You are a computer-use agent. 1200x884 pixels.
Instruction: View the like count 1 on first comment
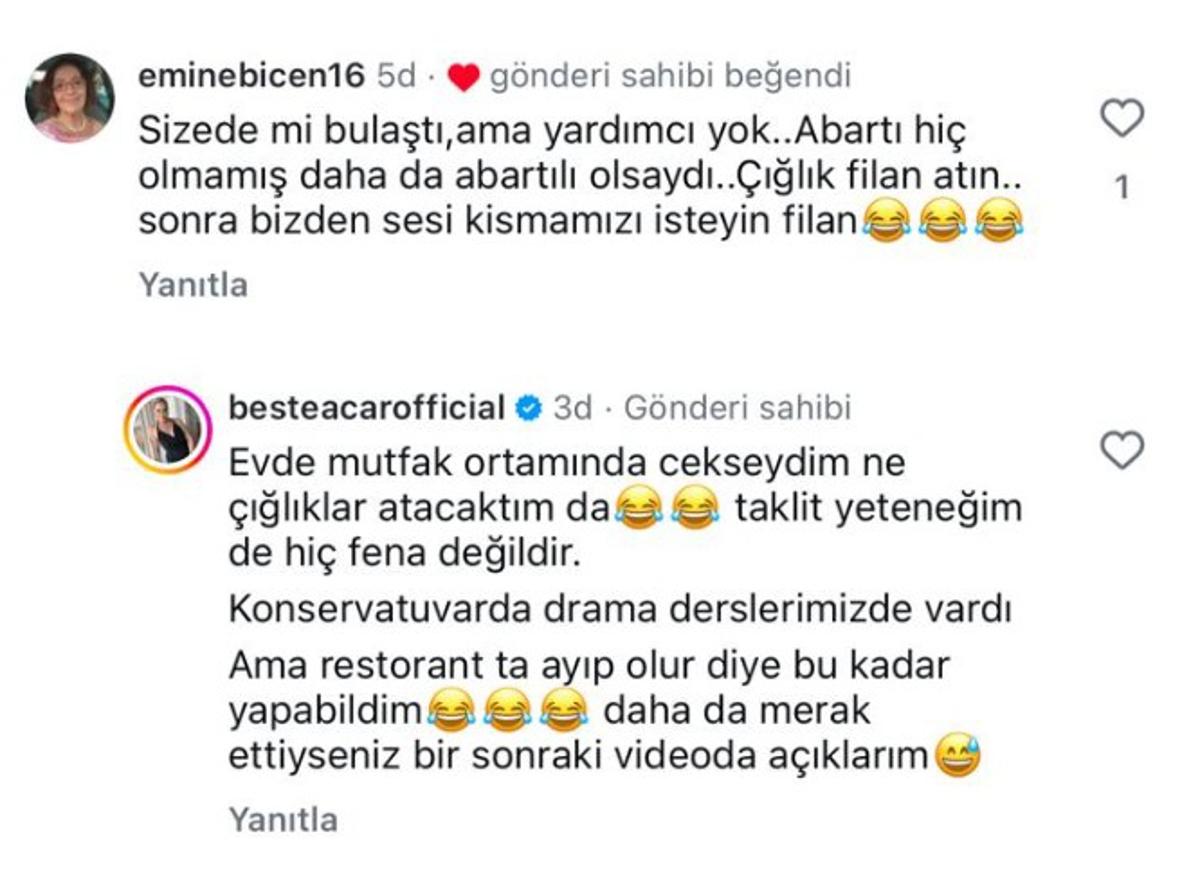point(1122,188)
